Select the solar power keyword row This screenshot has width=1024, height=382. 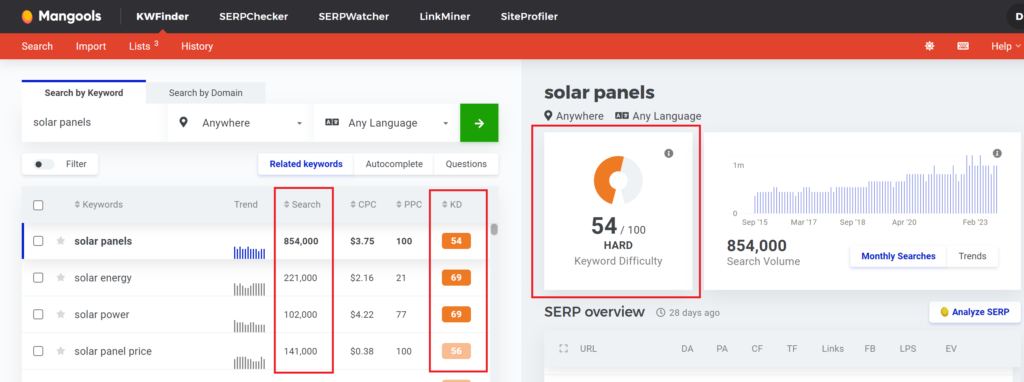255,314
